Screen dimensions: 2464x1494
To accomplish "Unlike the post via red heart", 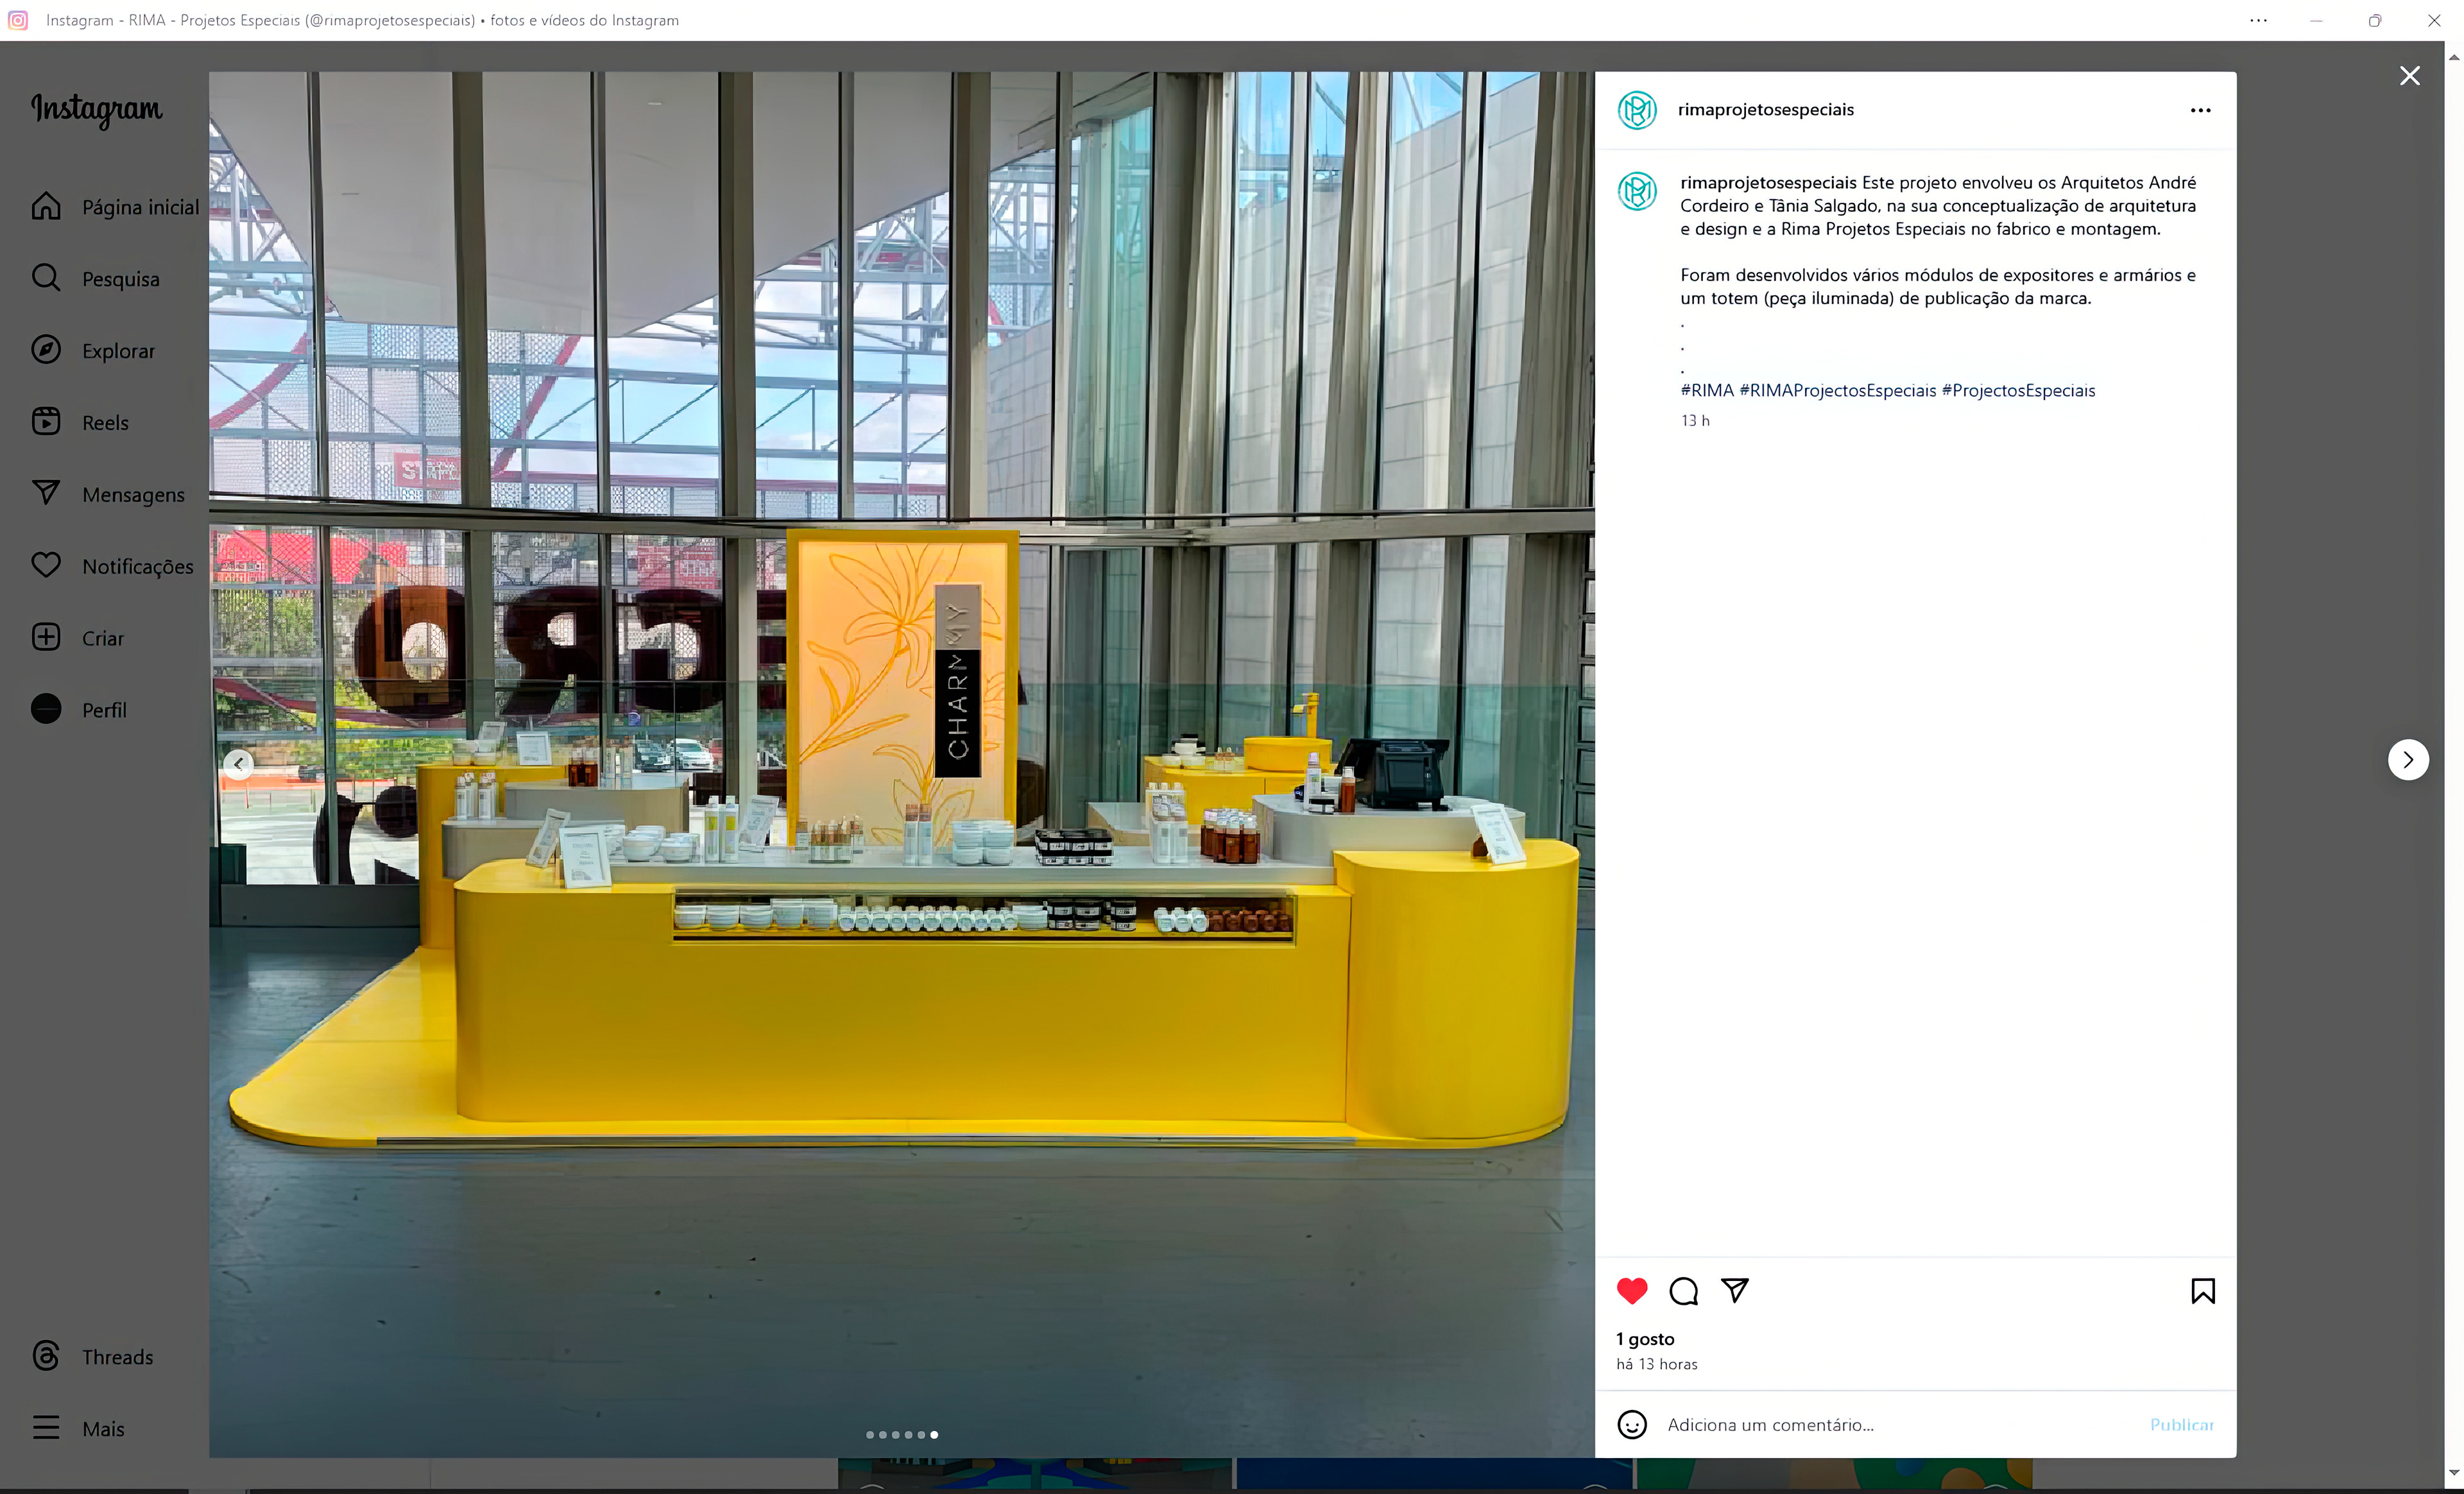I will 1631,1291.
